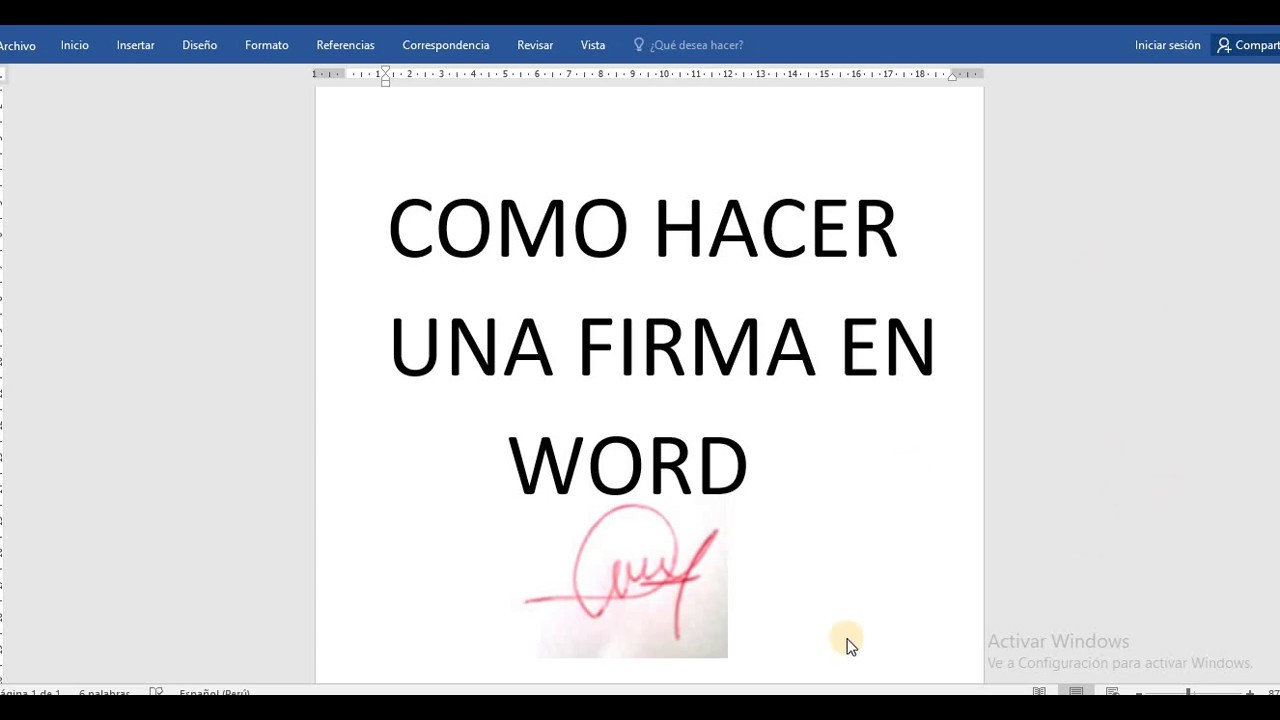Go to the Referencias ribbon tab

345,45
